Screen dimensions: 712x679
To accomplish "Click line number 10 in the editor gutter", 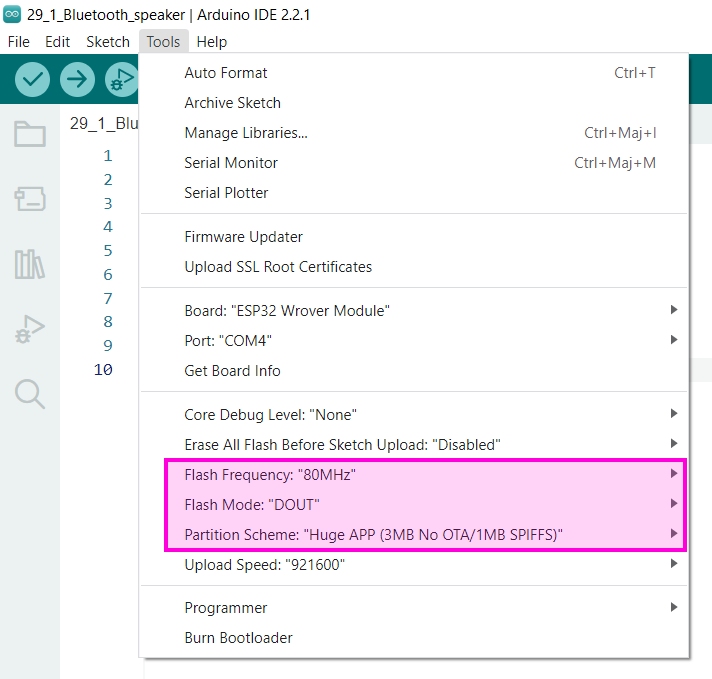I will coord(103,369).
